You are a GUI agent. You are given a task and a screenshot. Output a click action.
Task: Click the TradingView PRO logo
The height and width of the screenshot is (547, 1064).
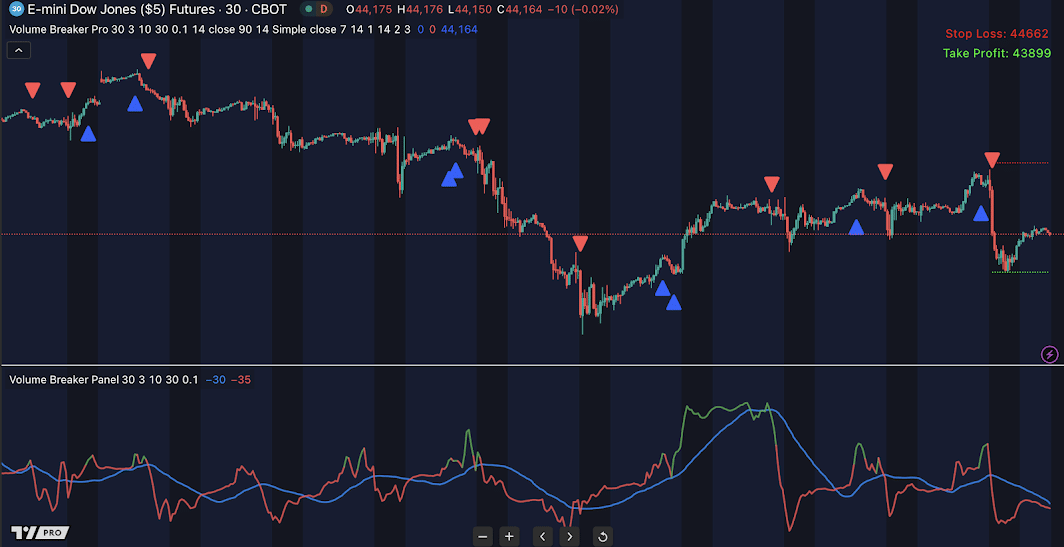point(39,532)
